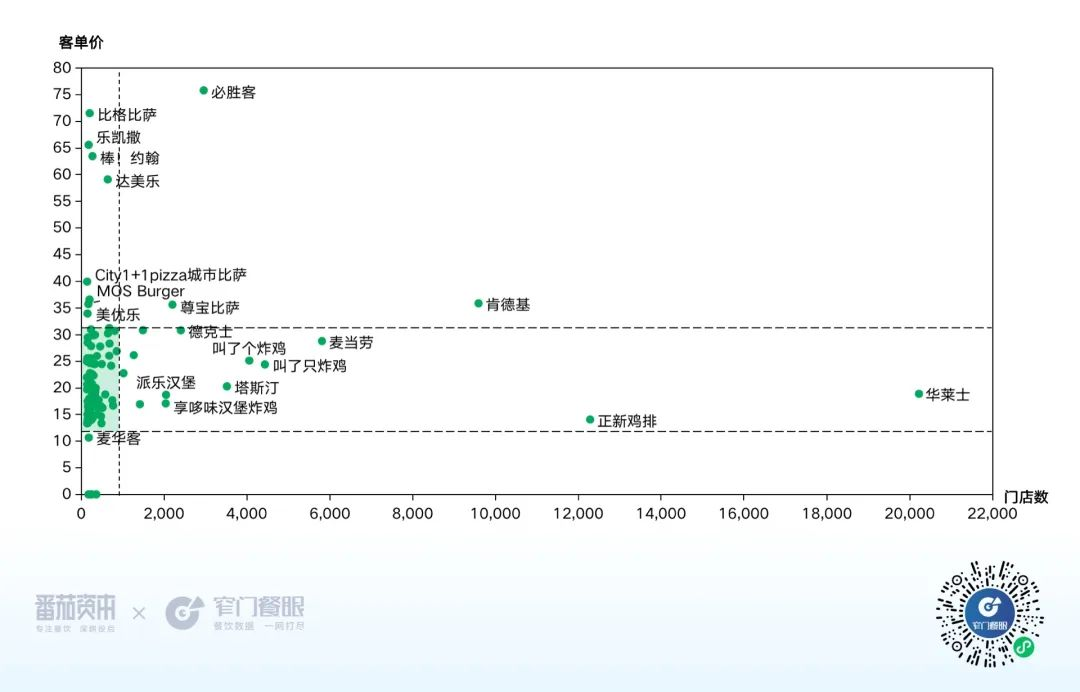Click the 番茄资本 logo

point(75,613)
